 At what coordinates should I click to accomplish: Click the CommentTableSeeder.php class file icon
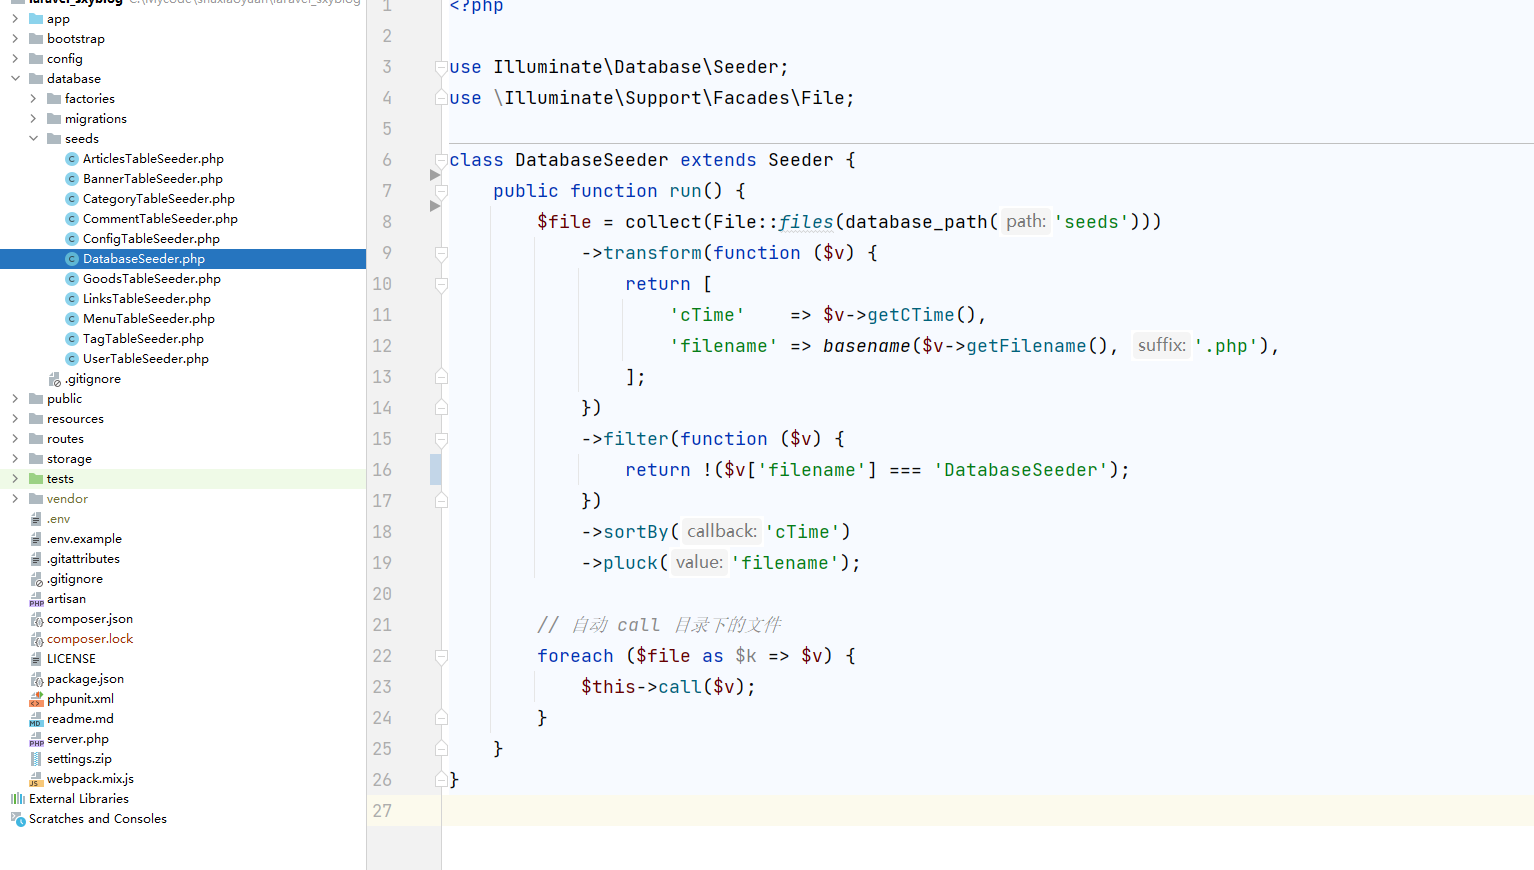[x=72, y=219]
